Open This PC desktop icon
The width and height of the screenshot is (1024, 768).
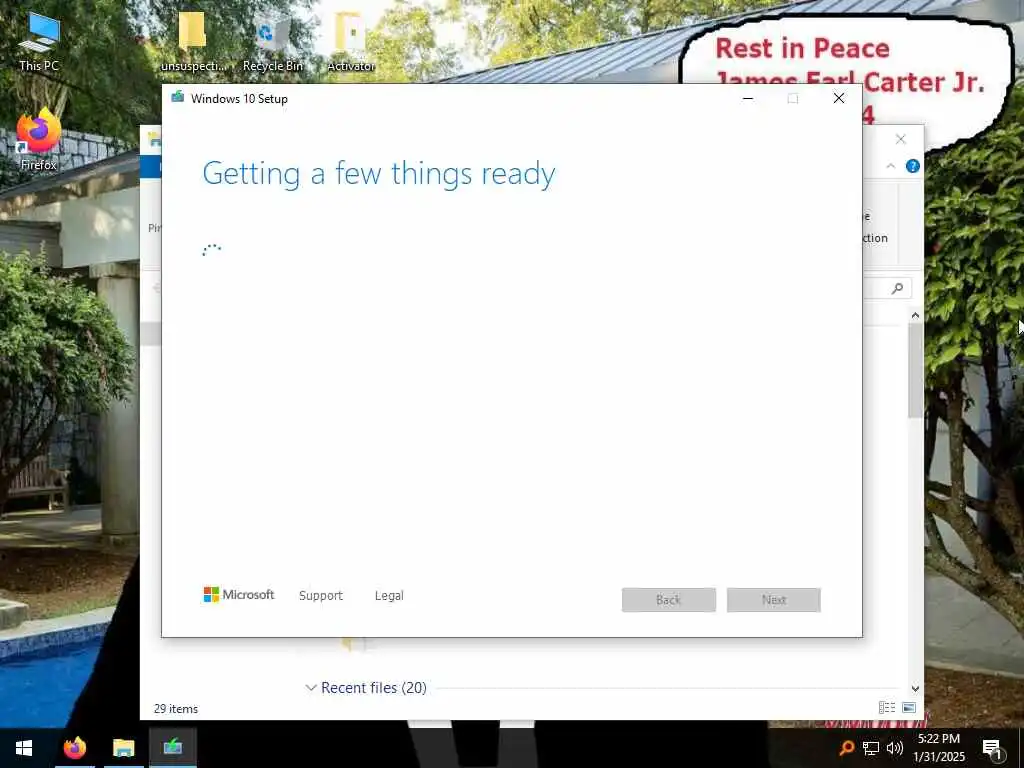(x=39, y=40)
